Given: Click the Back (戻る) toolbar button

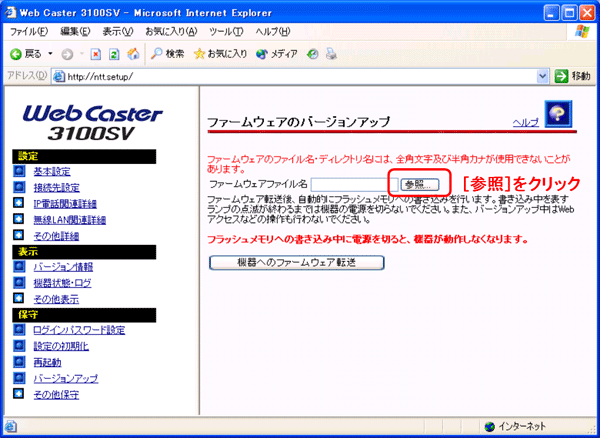Looking at the screenshot, I should (25, 54).
